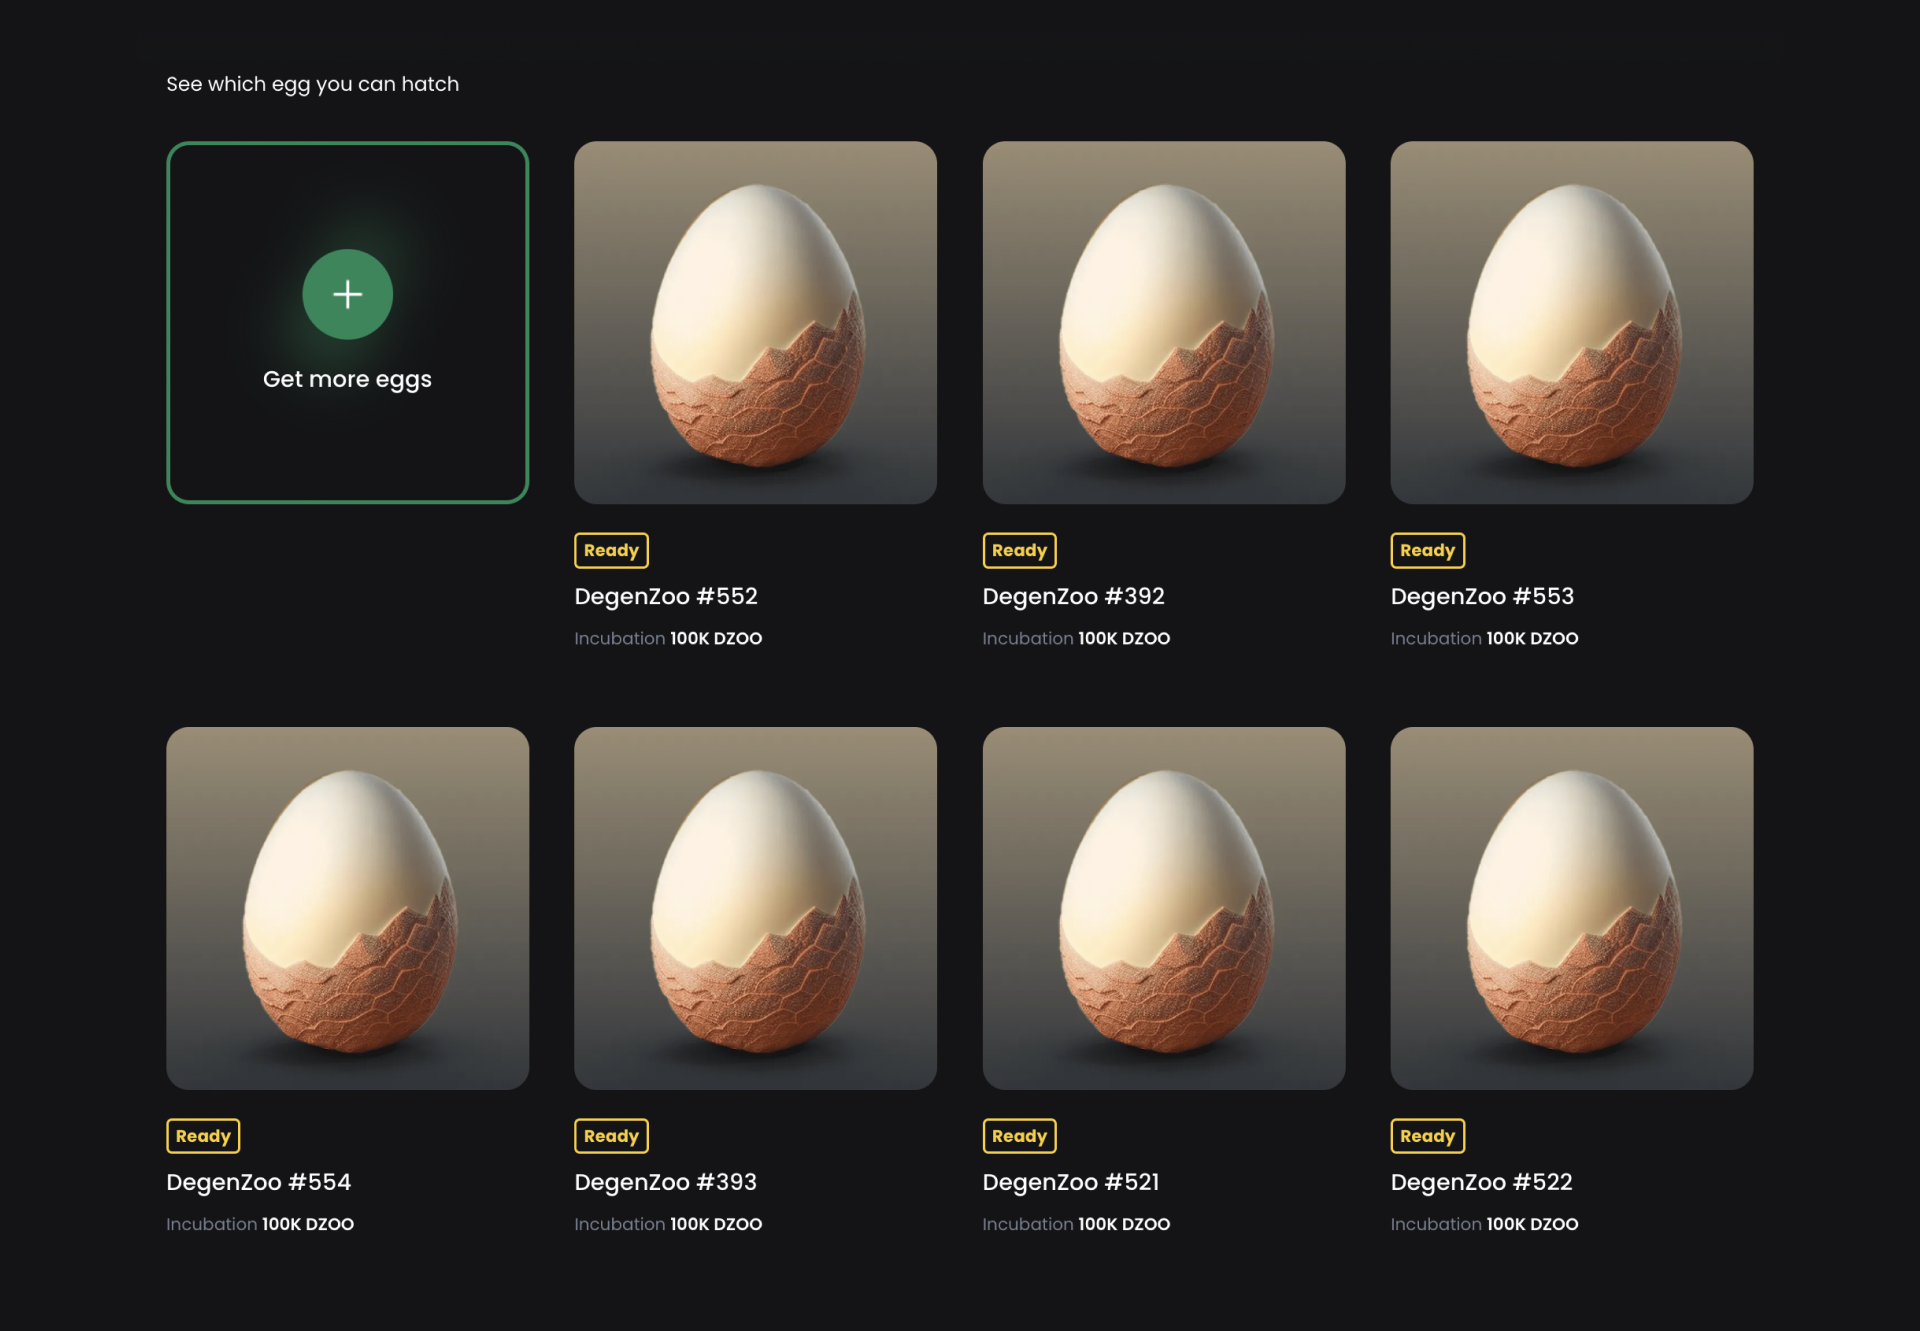Click the Ready badge above DegenZoo #522

coord(1427,1136)
